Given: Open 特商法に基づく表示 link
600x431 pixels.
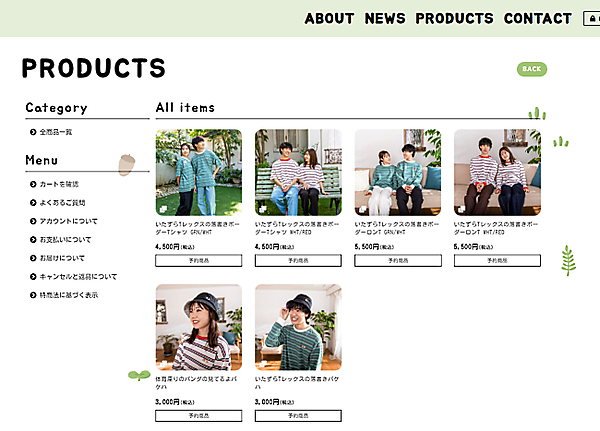Looking at the screenshot, I should point(69,295).
